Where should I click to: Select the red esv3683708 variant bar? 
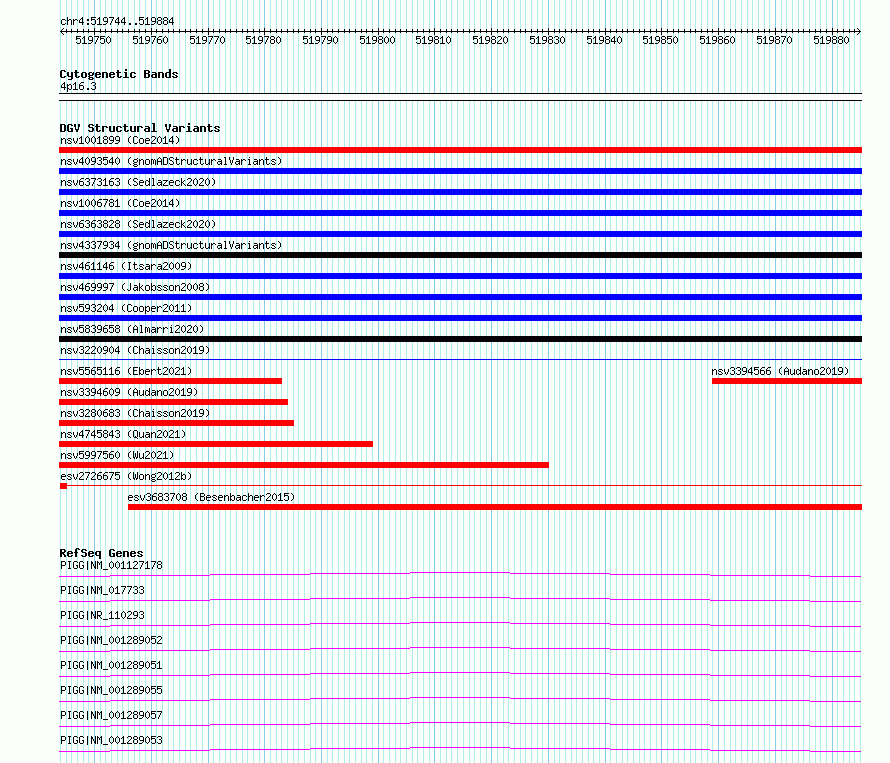pos(495,507)
